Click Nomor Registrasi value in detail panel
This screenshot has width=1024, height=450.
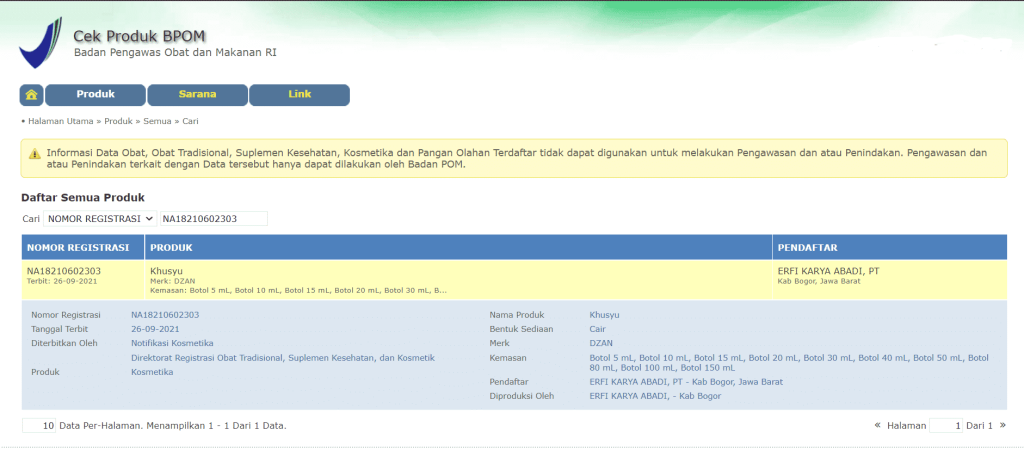click(165, 315)
